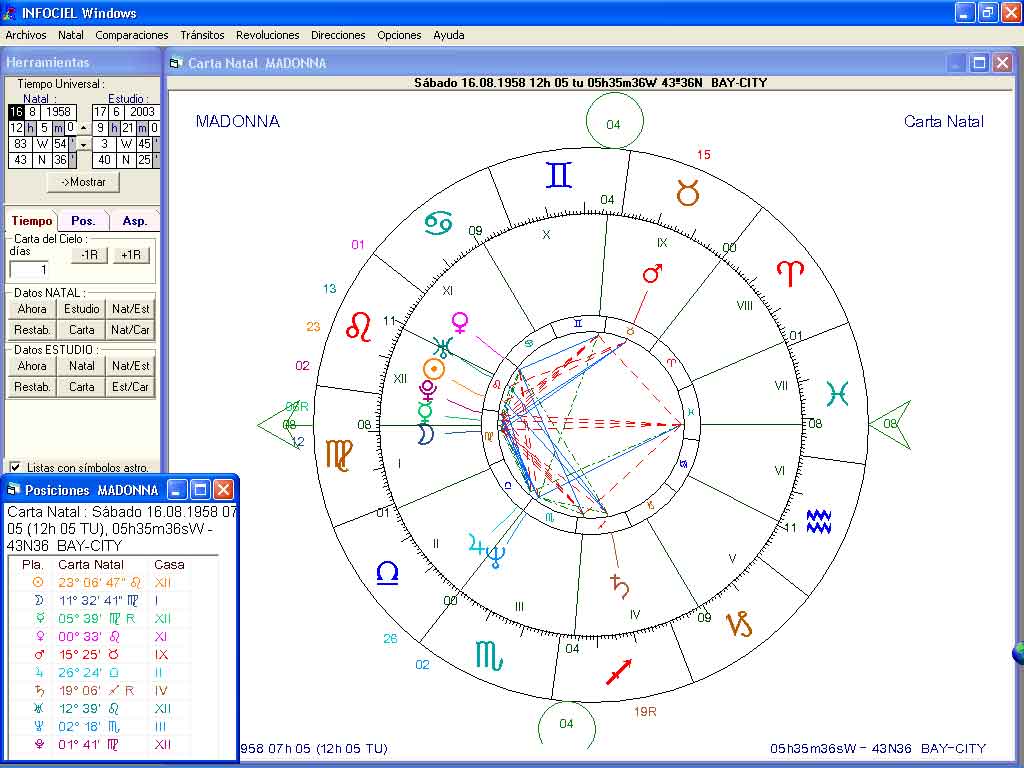Minimize the Posiciones MADONNA window
The image size is (1024, 768).
[177, 490]
